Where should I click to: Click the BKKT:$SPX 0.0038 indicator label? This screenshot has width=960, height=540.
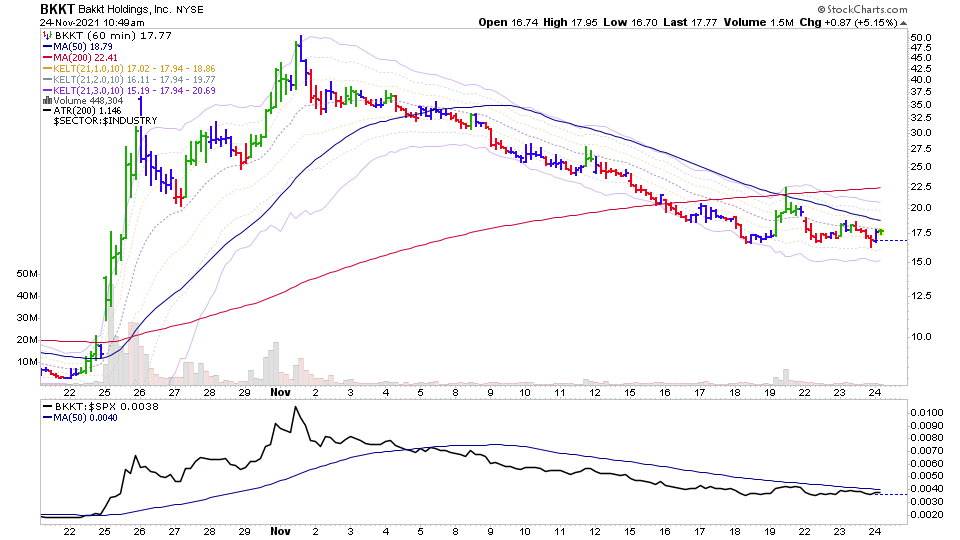point(107,407)
